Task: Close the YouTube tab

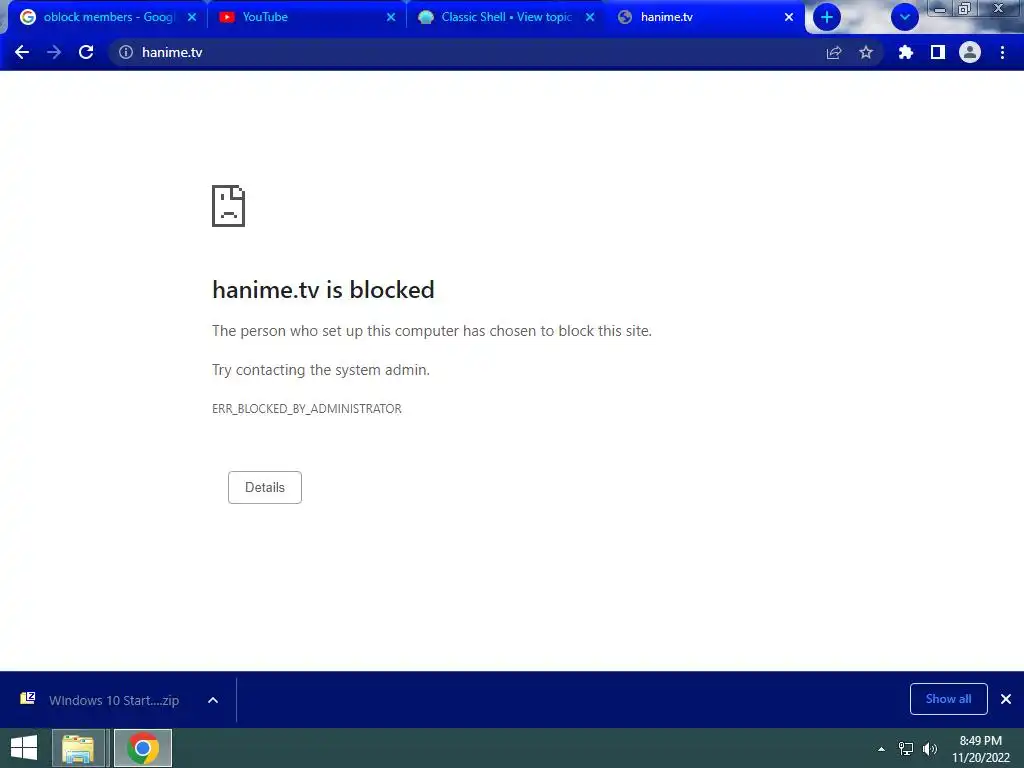Action: 391,17
